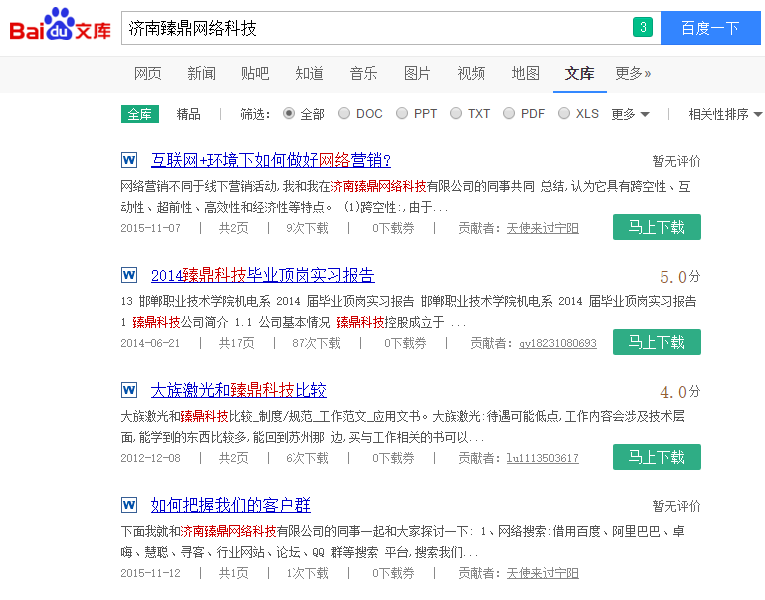Switch to the 音乐 tab
The width and height of the screenshot is (765, 600).
363,74
